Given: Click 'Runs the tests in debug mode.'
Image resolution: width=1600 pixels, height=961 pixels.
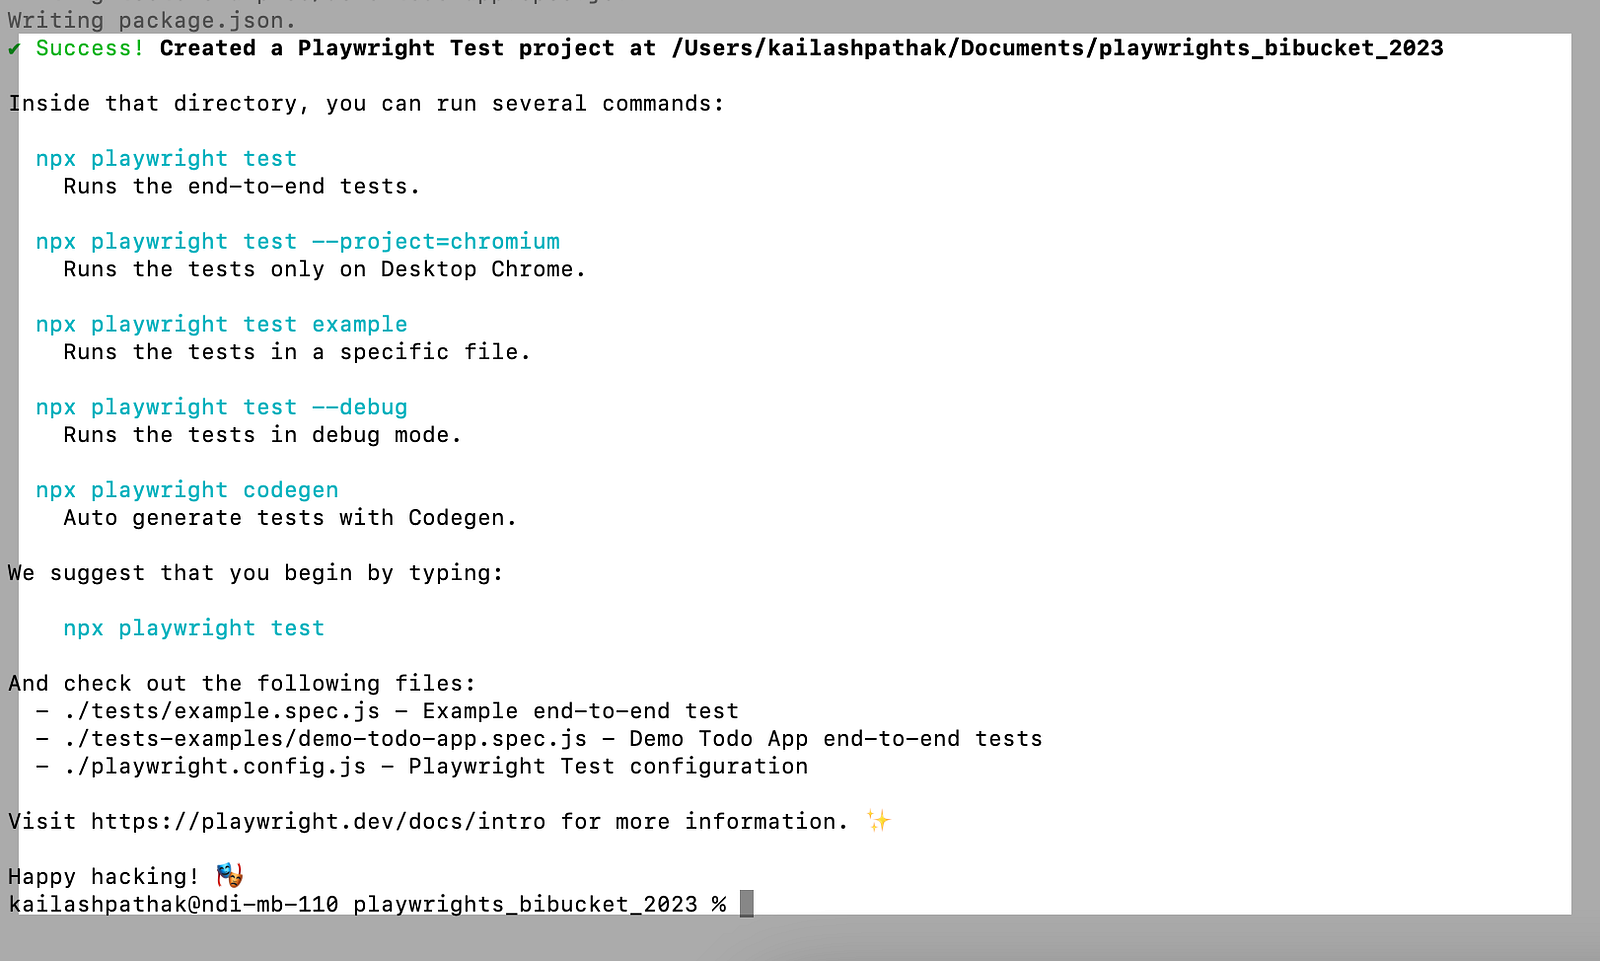Looking at the screenshot, I should (263, 435).
